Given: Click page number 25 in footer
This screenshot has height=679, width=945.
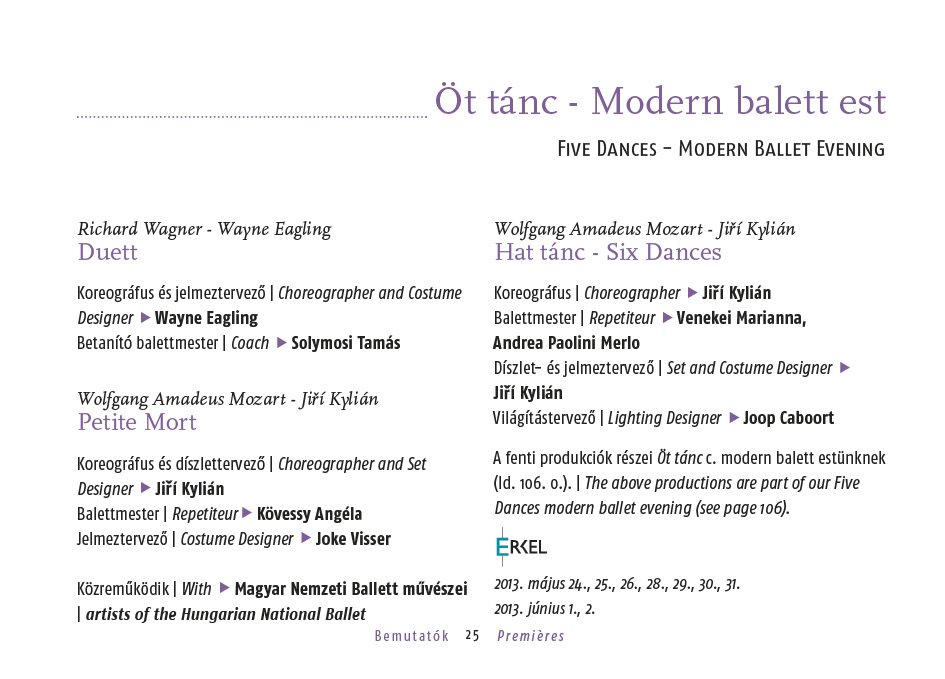Looking at the screenshot, I should [472, 636].
